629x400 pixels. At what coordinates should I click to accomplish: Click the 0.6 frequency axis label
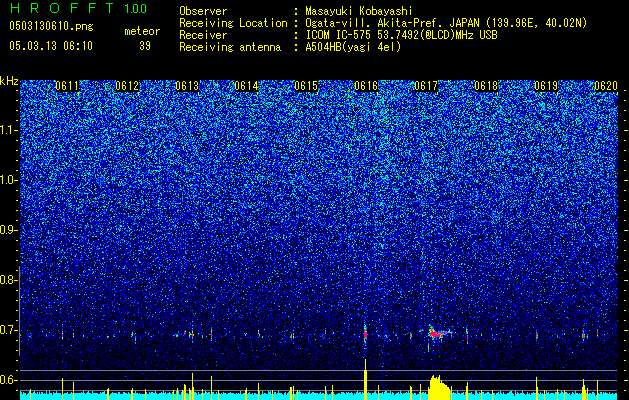tap(8, 380)
